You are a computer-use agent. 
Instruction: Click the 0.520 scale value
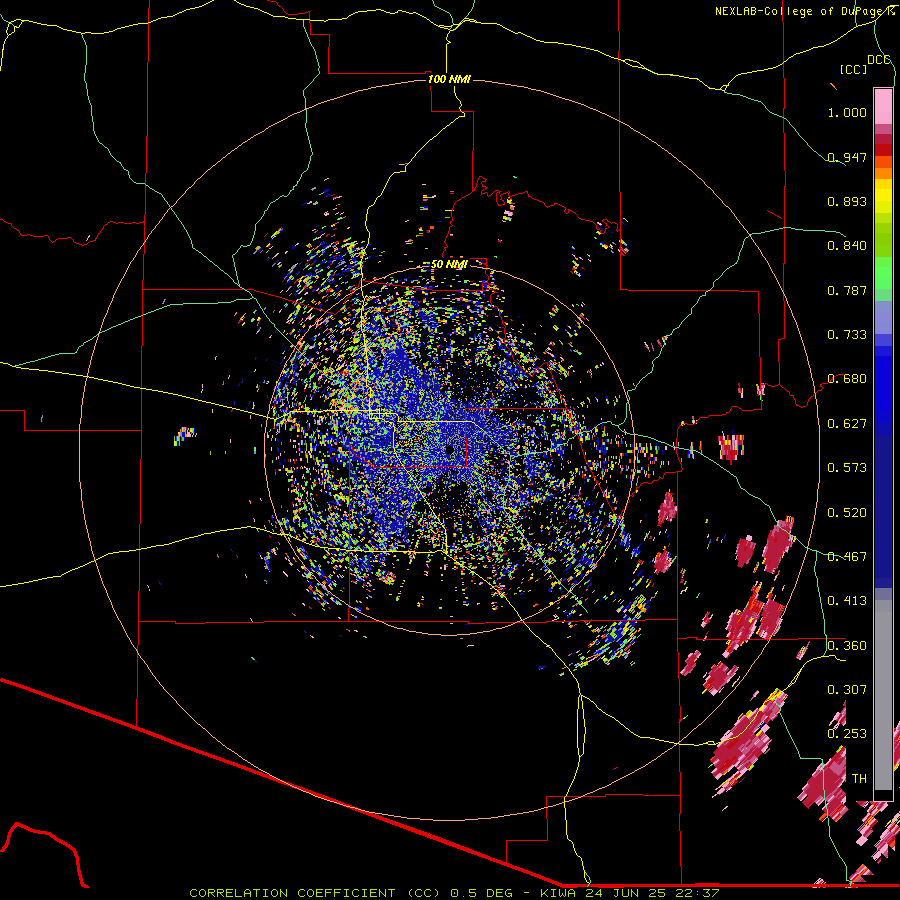coord(847,513)
